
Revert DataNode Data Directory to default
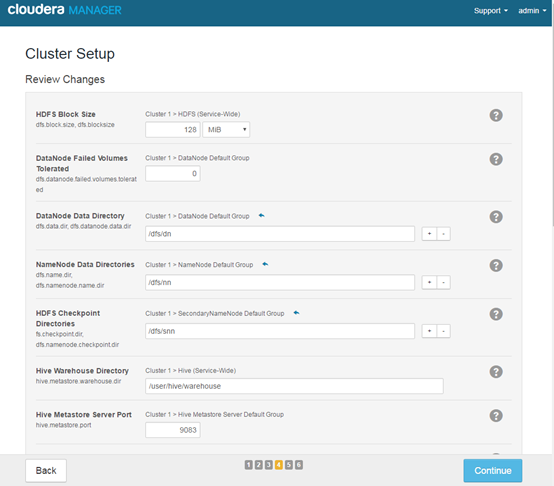(x=261, y=215)
